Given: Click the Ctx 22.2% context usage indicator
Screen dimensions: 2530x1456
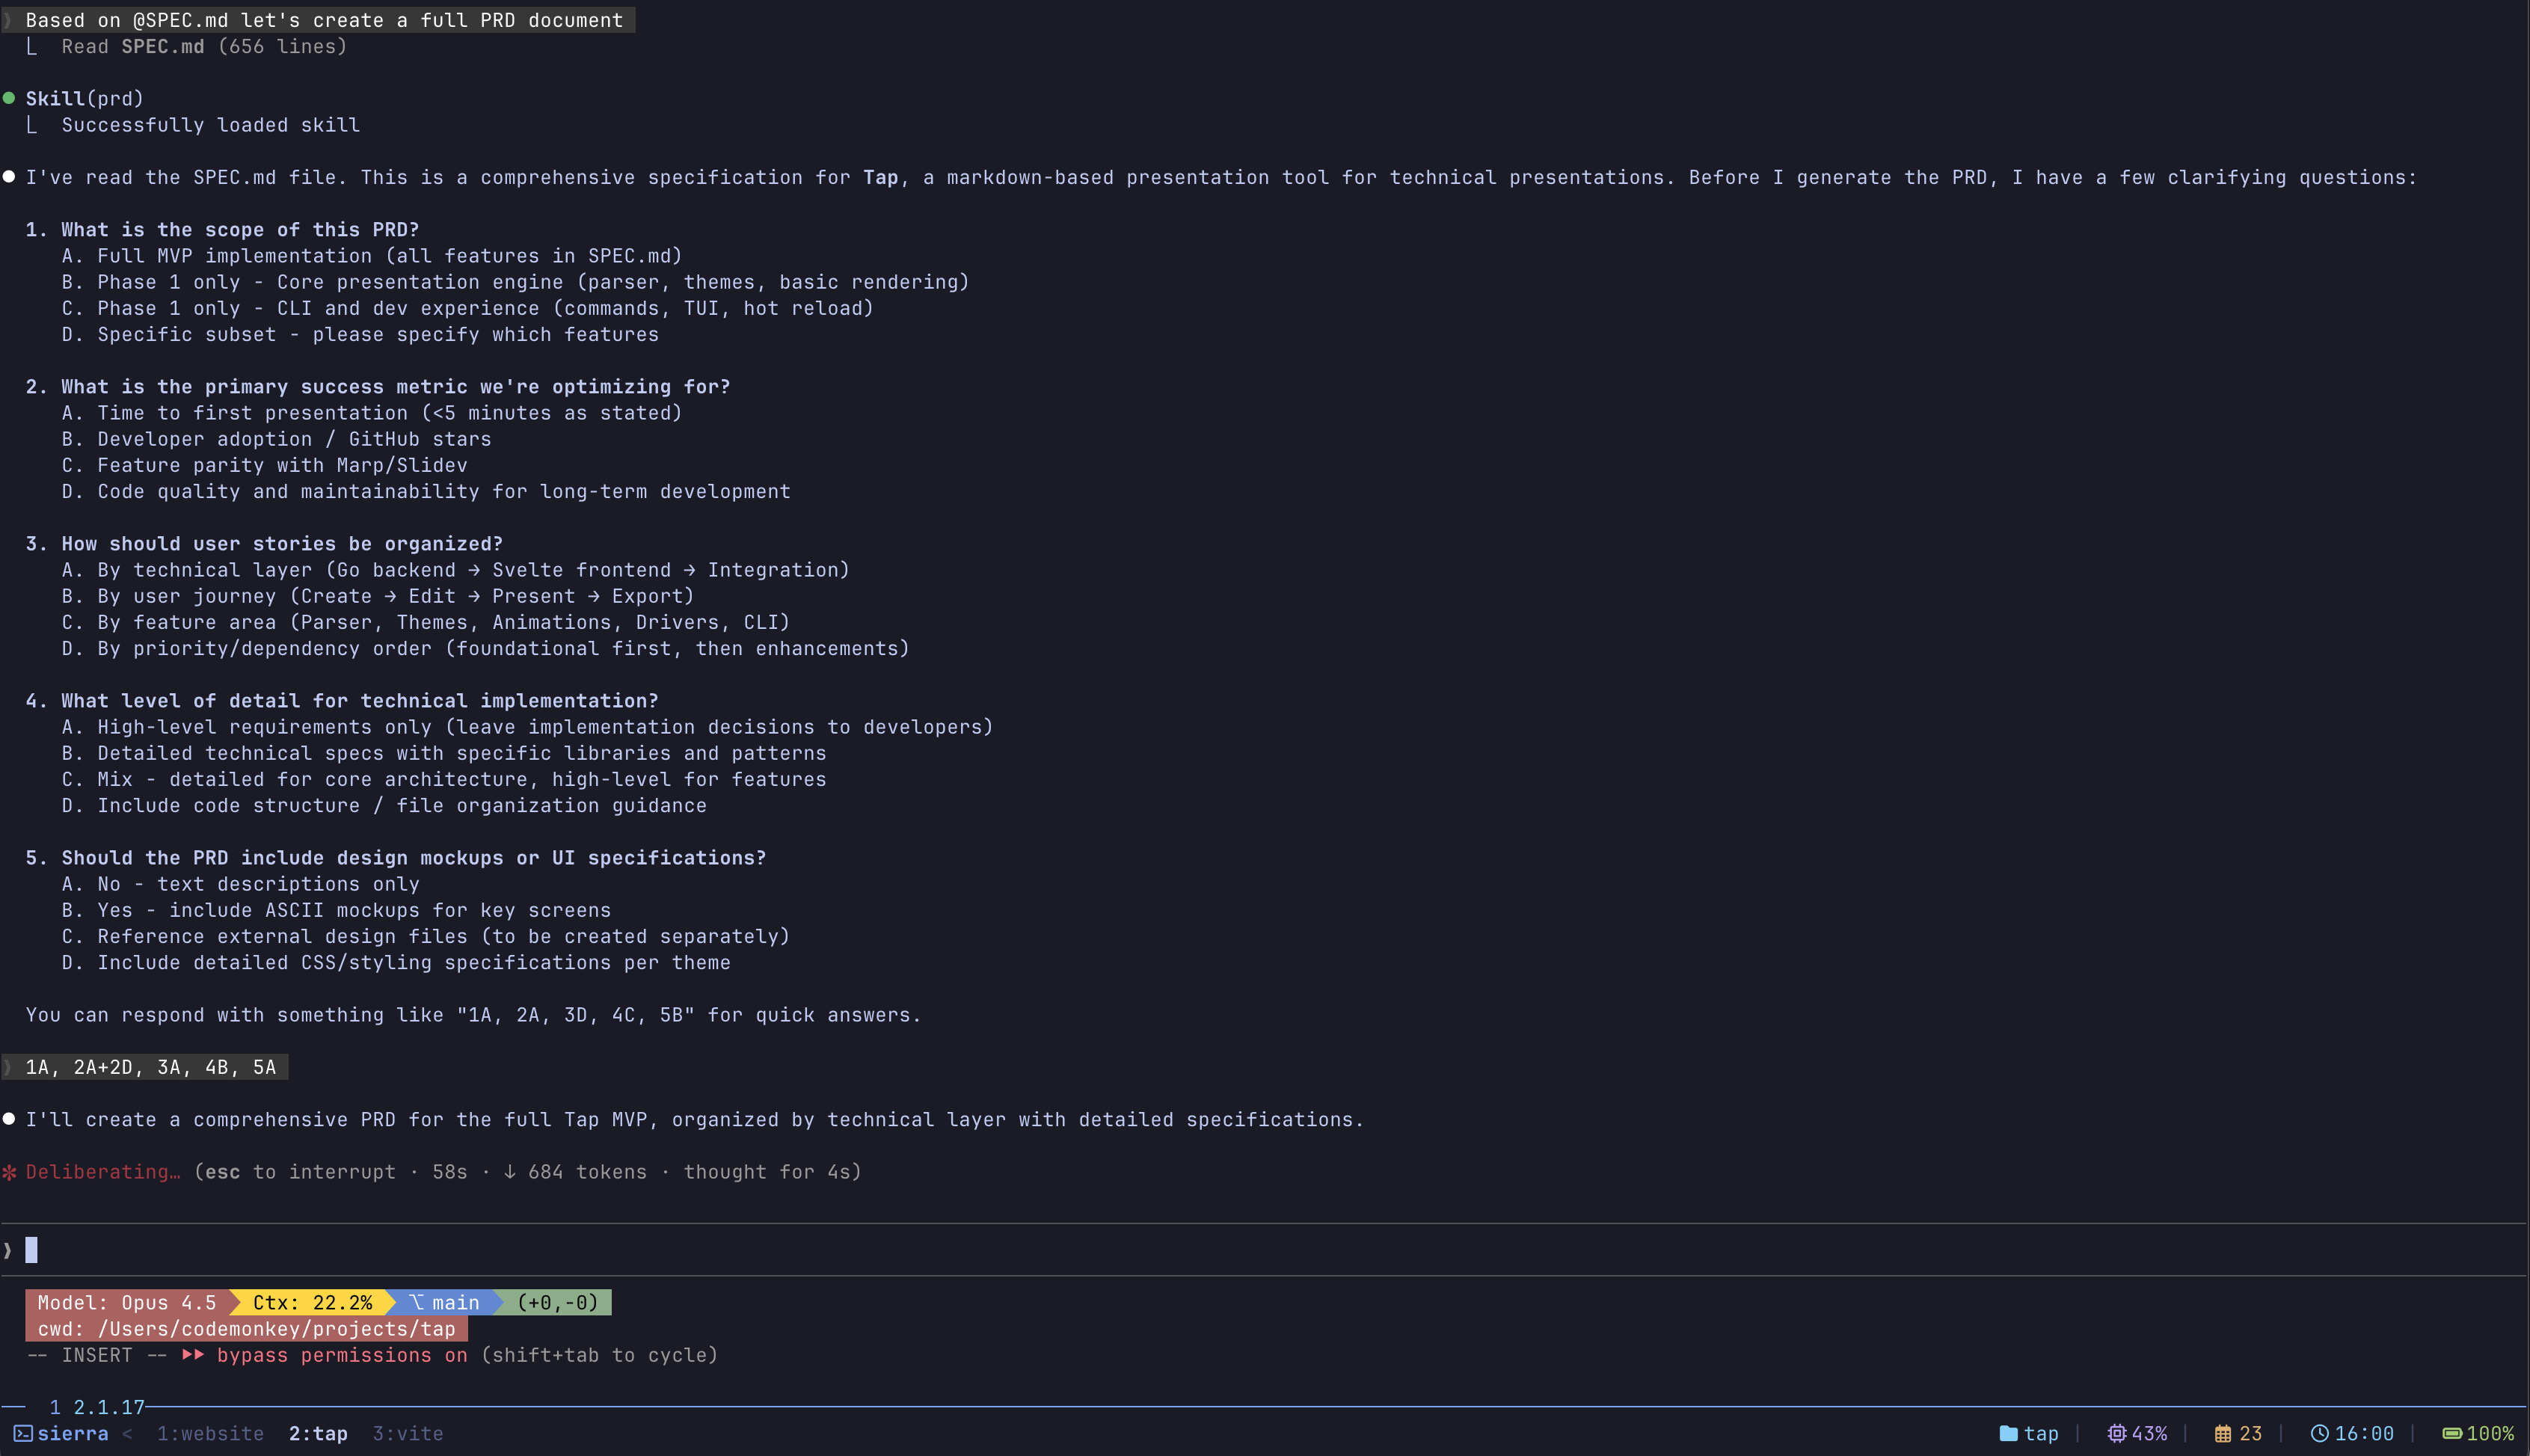Looking at the screenshot, I should pyautogui.click(x=312, y=1303).
